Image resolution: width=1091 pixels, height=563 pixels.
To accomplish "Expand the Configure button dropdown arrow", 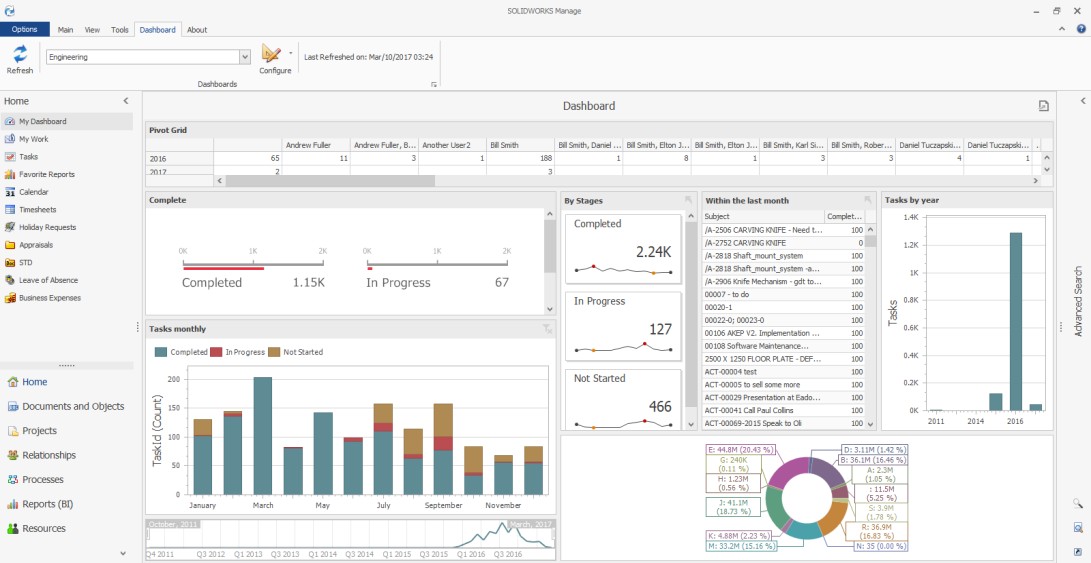I will tap(290, 52).
